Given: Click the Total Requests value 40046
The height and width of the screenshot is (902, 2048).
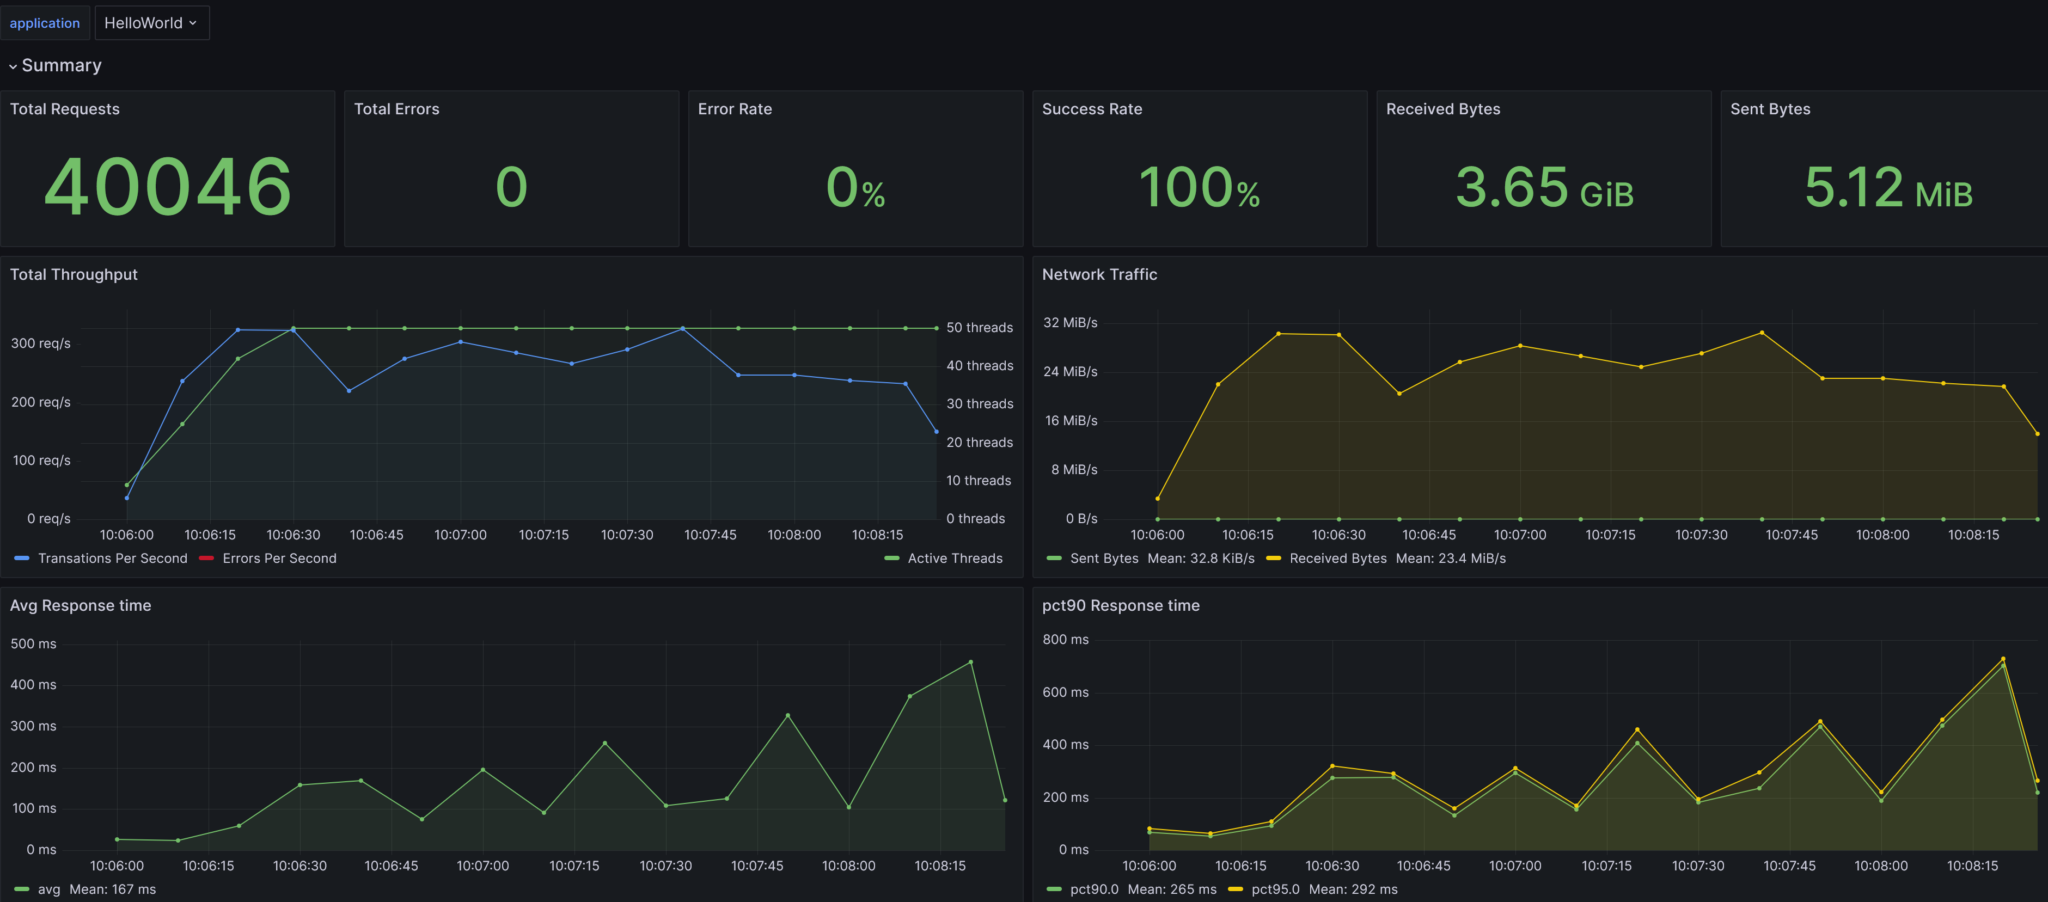Looking at the screenshot, I should (168, 187).
